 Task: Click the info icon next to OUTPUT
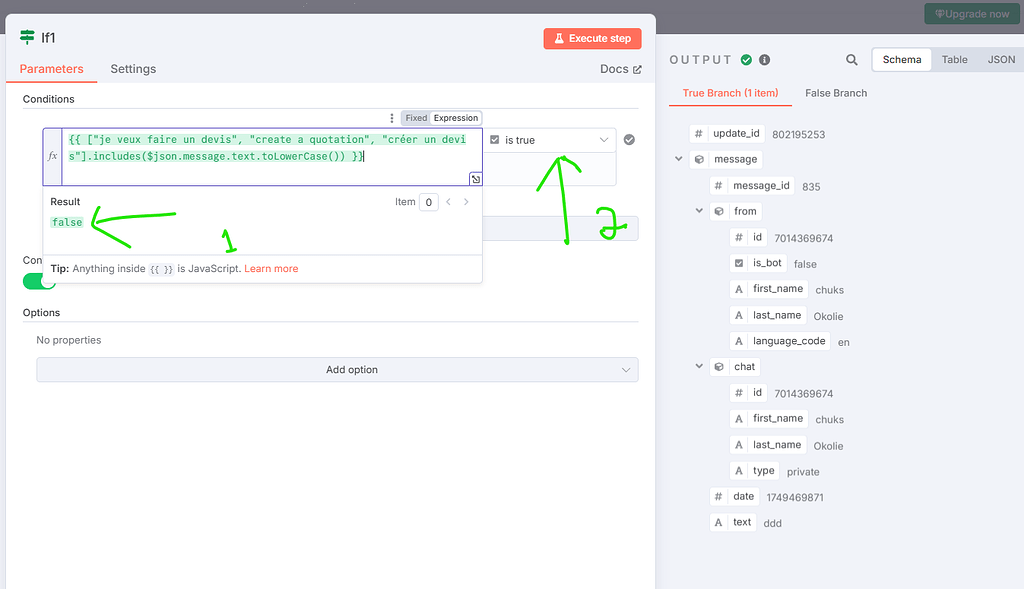763,59
